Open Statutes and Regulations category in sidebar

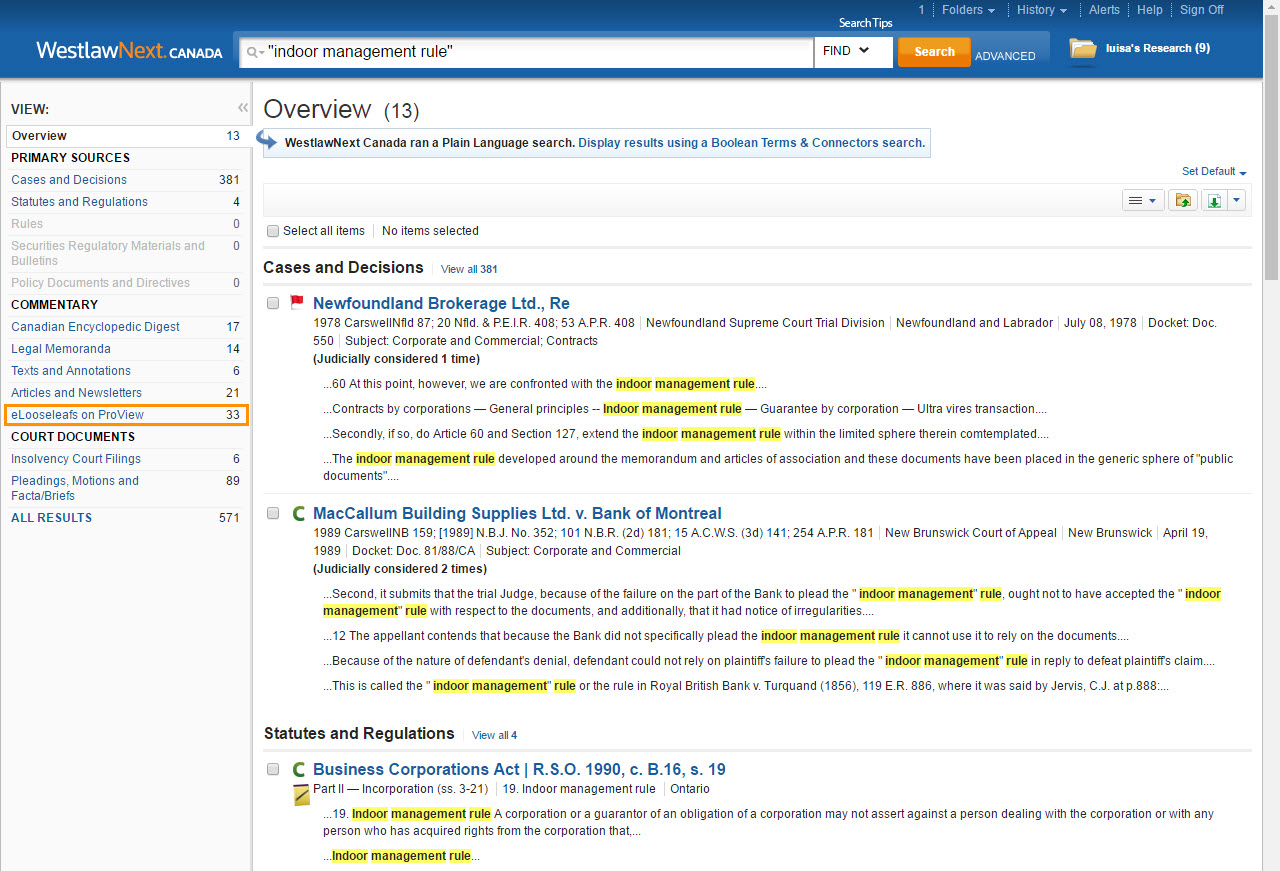(79, 202)
